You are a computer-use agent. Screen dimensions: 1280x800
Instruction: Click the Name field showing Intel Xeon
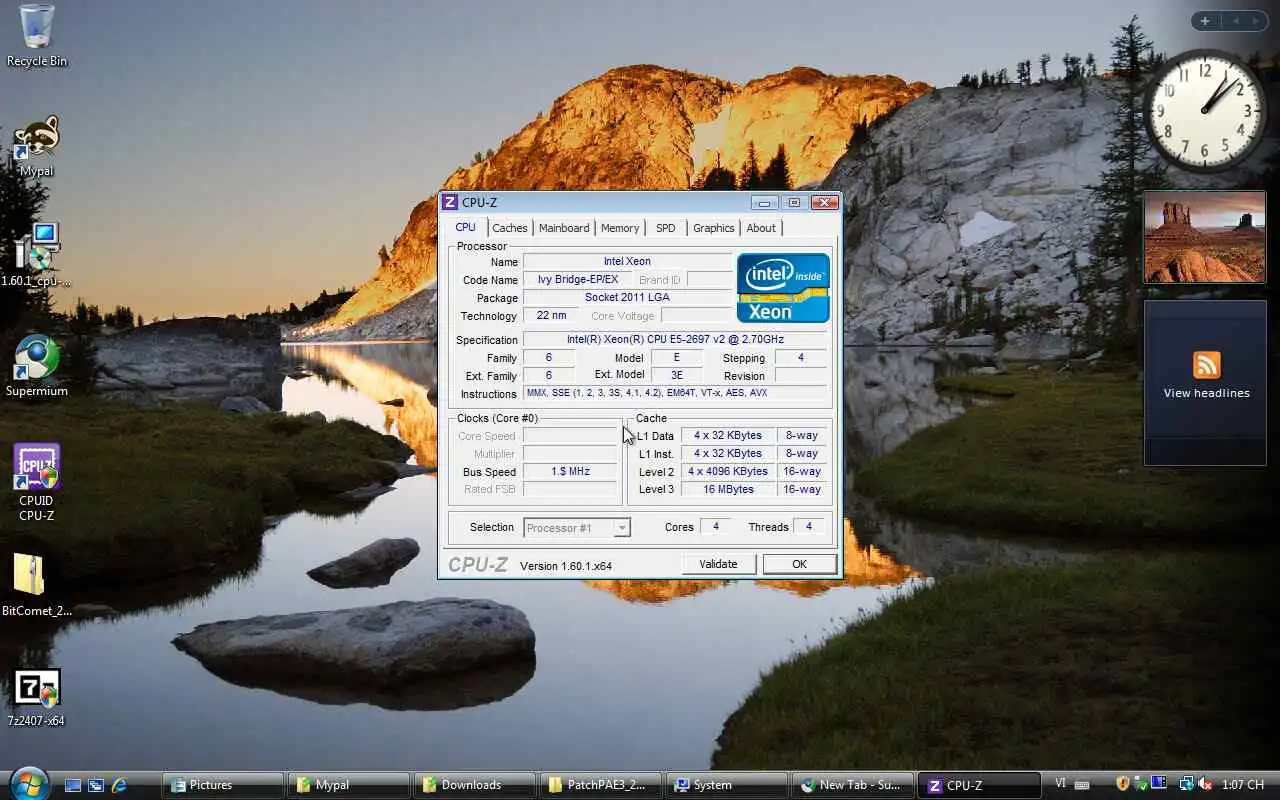tap(627, 262)
